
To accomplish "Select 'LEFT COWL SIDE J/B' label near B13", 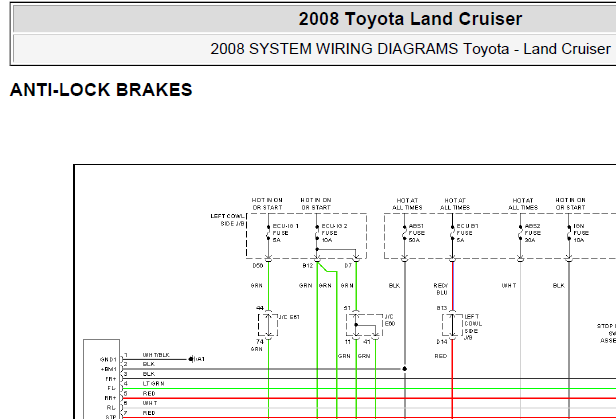I will (x=473, y=327).
